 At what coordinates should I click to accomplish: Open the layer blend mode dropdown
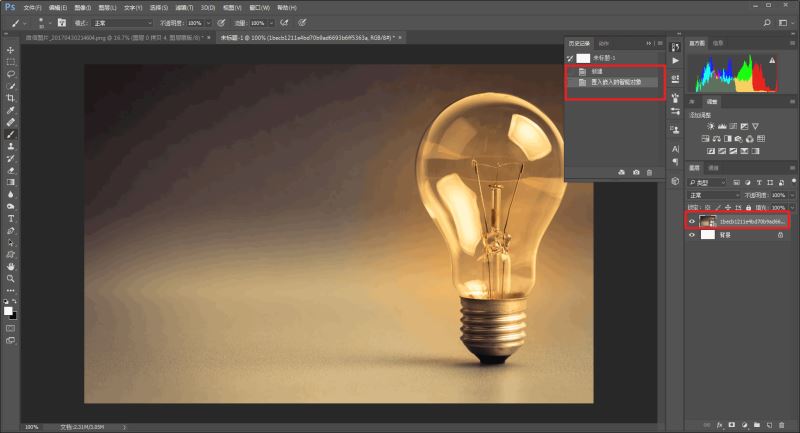pyautogui.click(x=713, y=195)
